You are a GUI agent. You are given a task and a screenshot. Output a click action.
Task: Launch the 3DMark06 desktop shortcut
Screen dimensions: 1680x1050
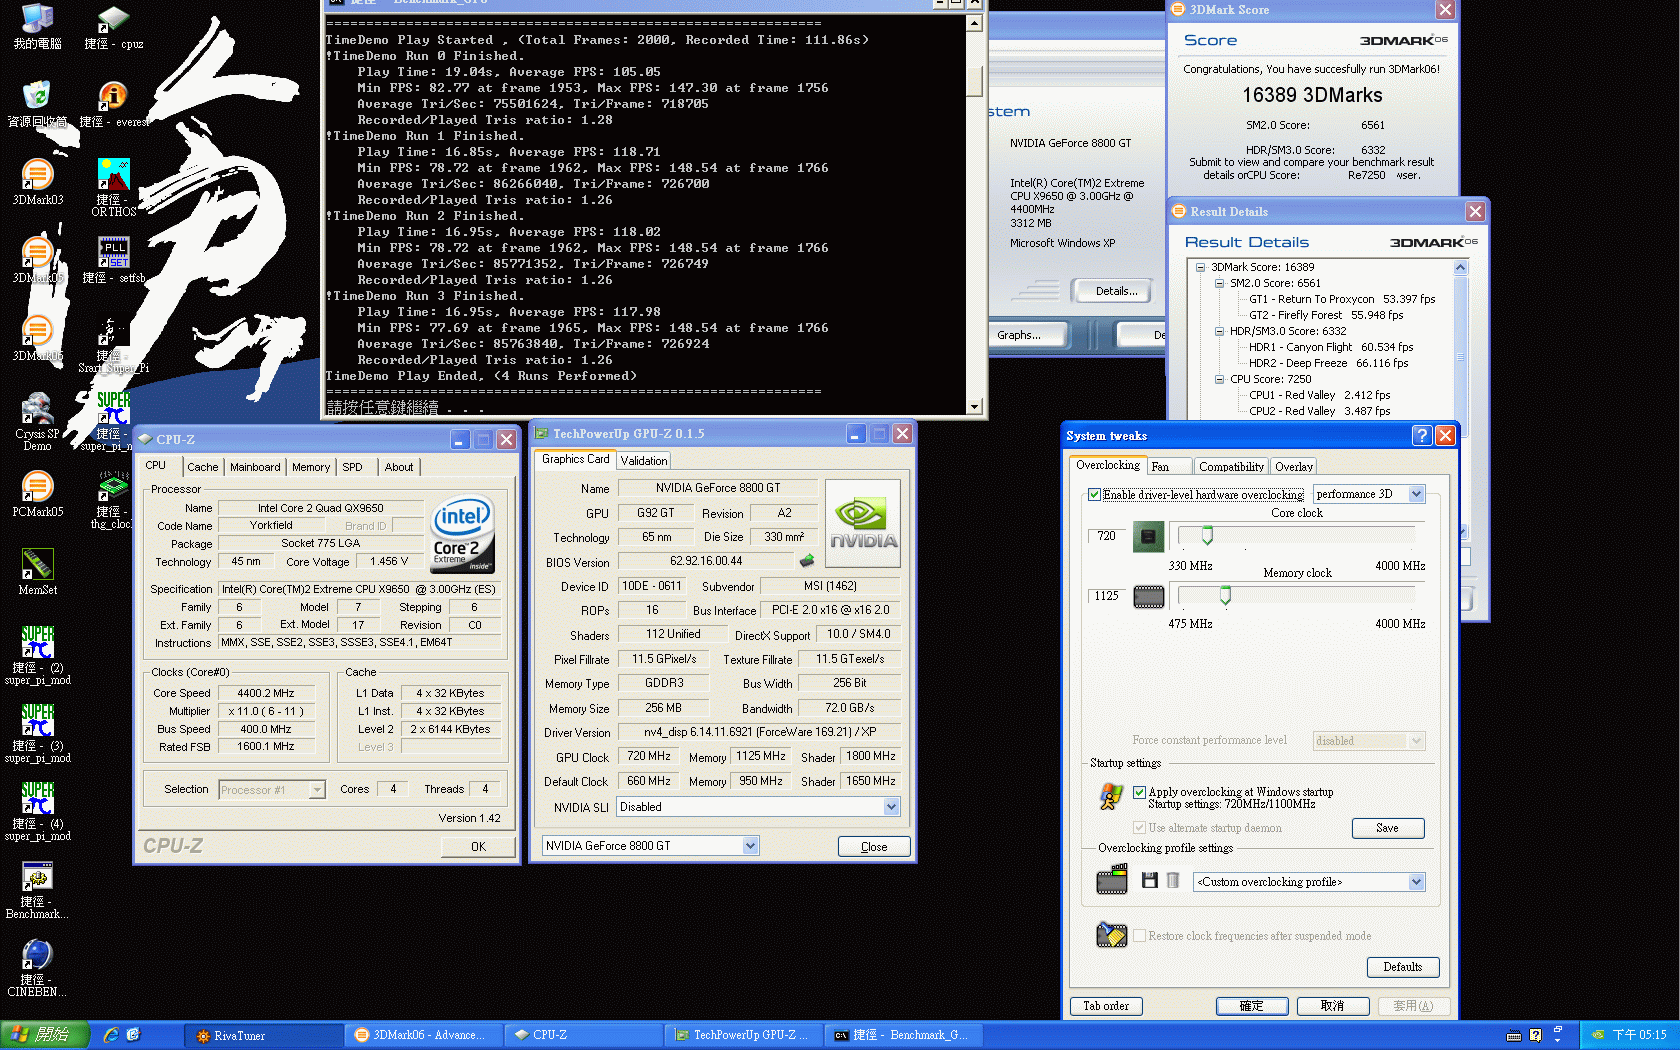point(37,338)
